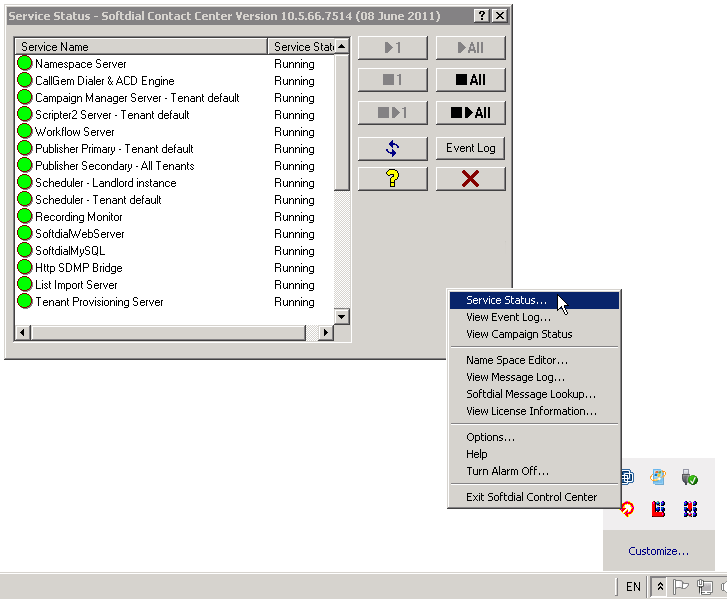Open help with the yellow question mark
This screenshot has width=727, height=599.
coord(392,178)
